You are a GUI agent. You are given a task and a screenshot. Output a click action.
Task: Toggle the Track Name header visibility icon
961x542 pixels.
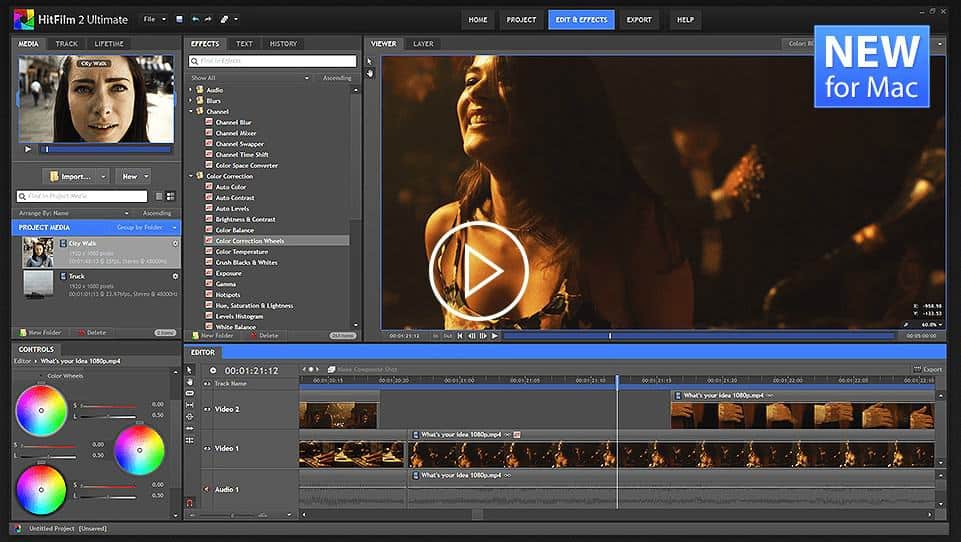(x=207, y=383)
